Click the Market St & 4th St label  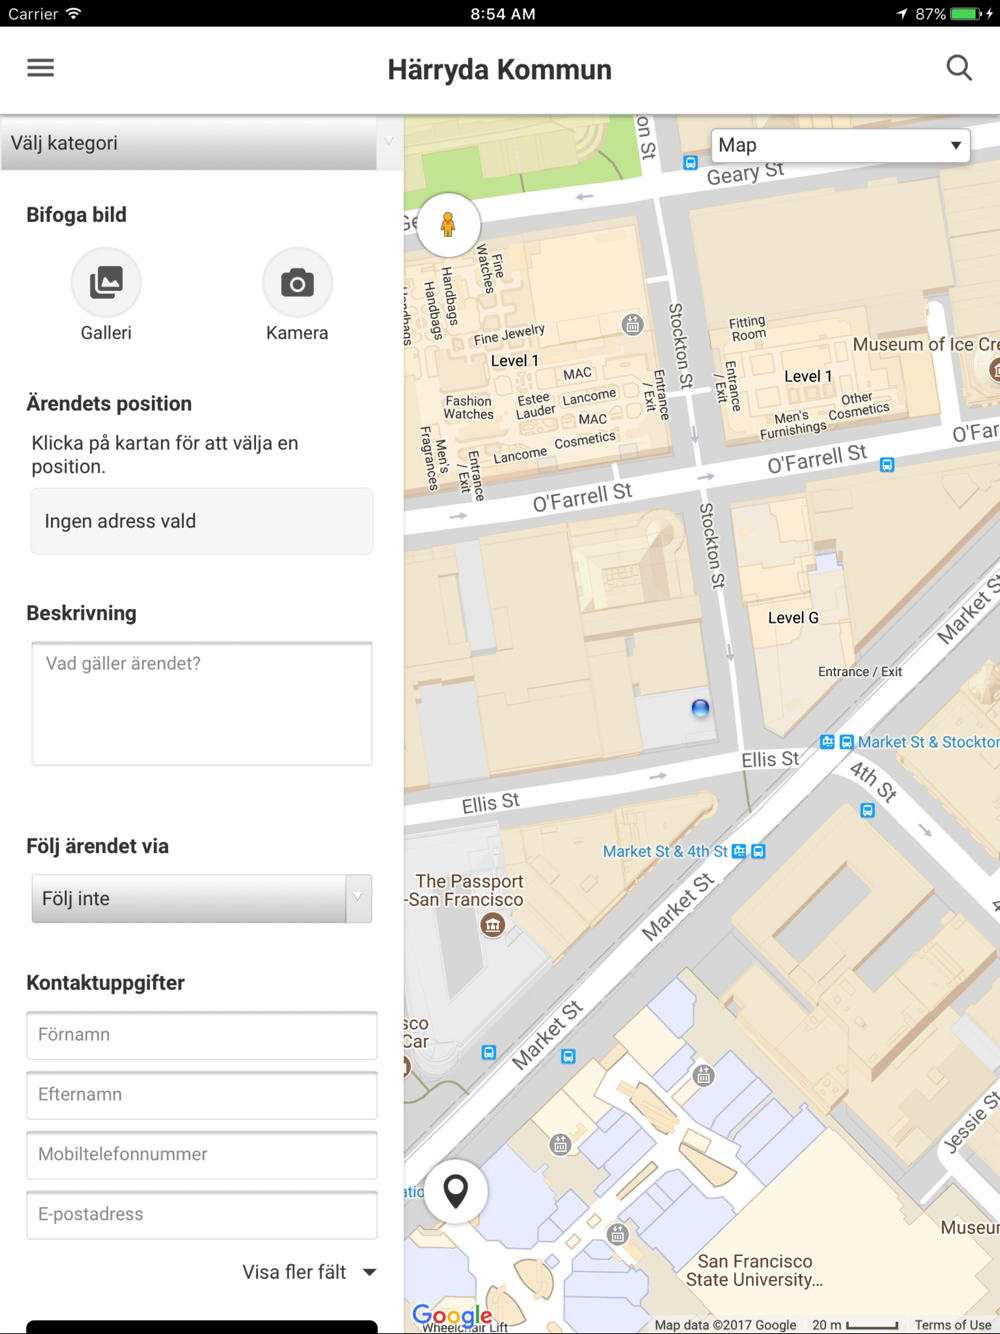point(665,851)
